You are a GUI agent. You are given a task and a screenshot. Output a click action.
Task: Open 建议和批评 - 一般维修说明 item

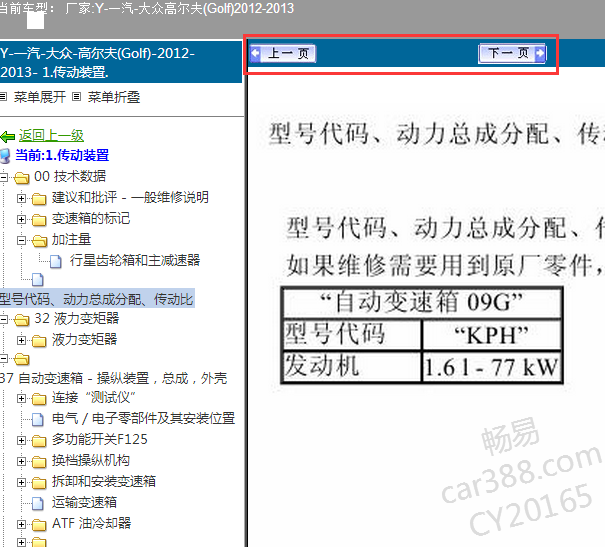(130, 197)
